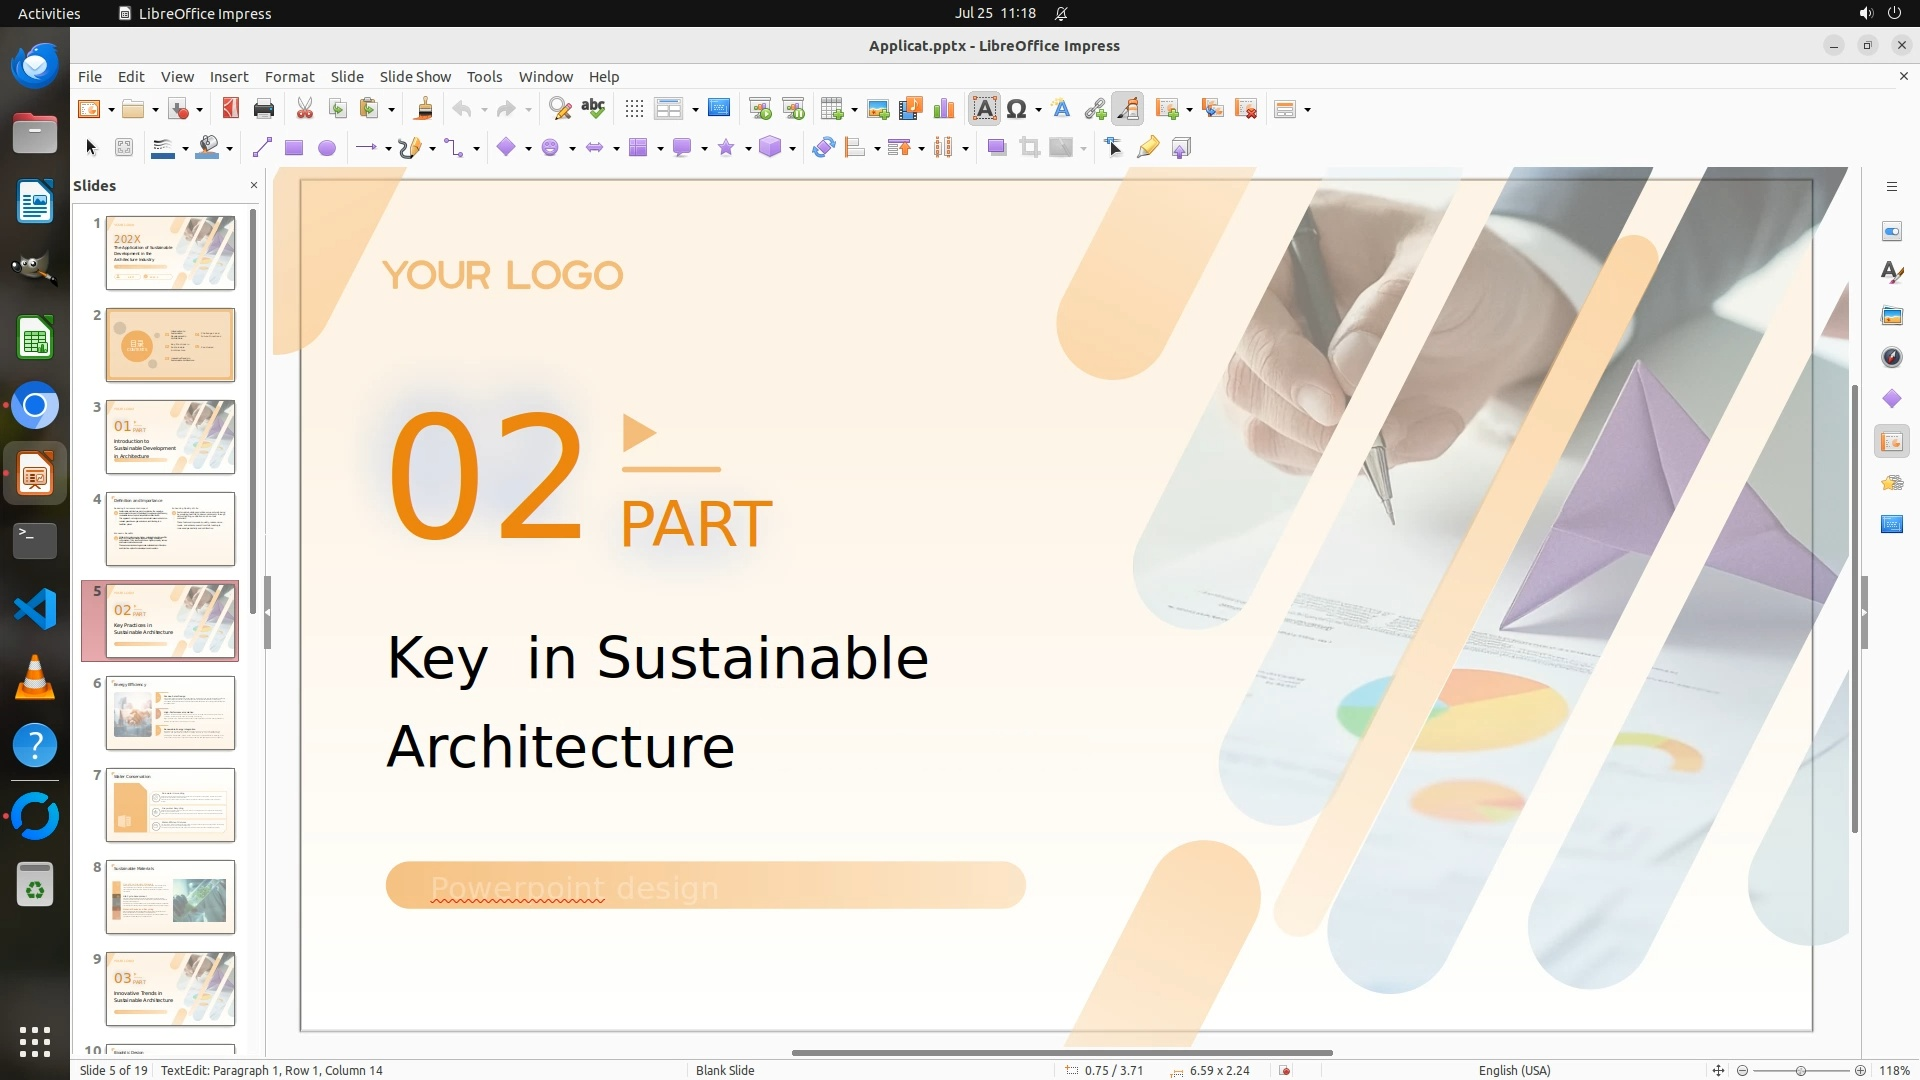This screenshot has width=1920, height=1080.
Task: Click English (USA) language in status bar
Action: pos(1514,1070)
